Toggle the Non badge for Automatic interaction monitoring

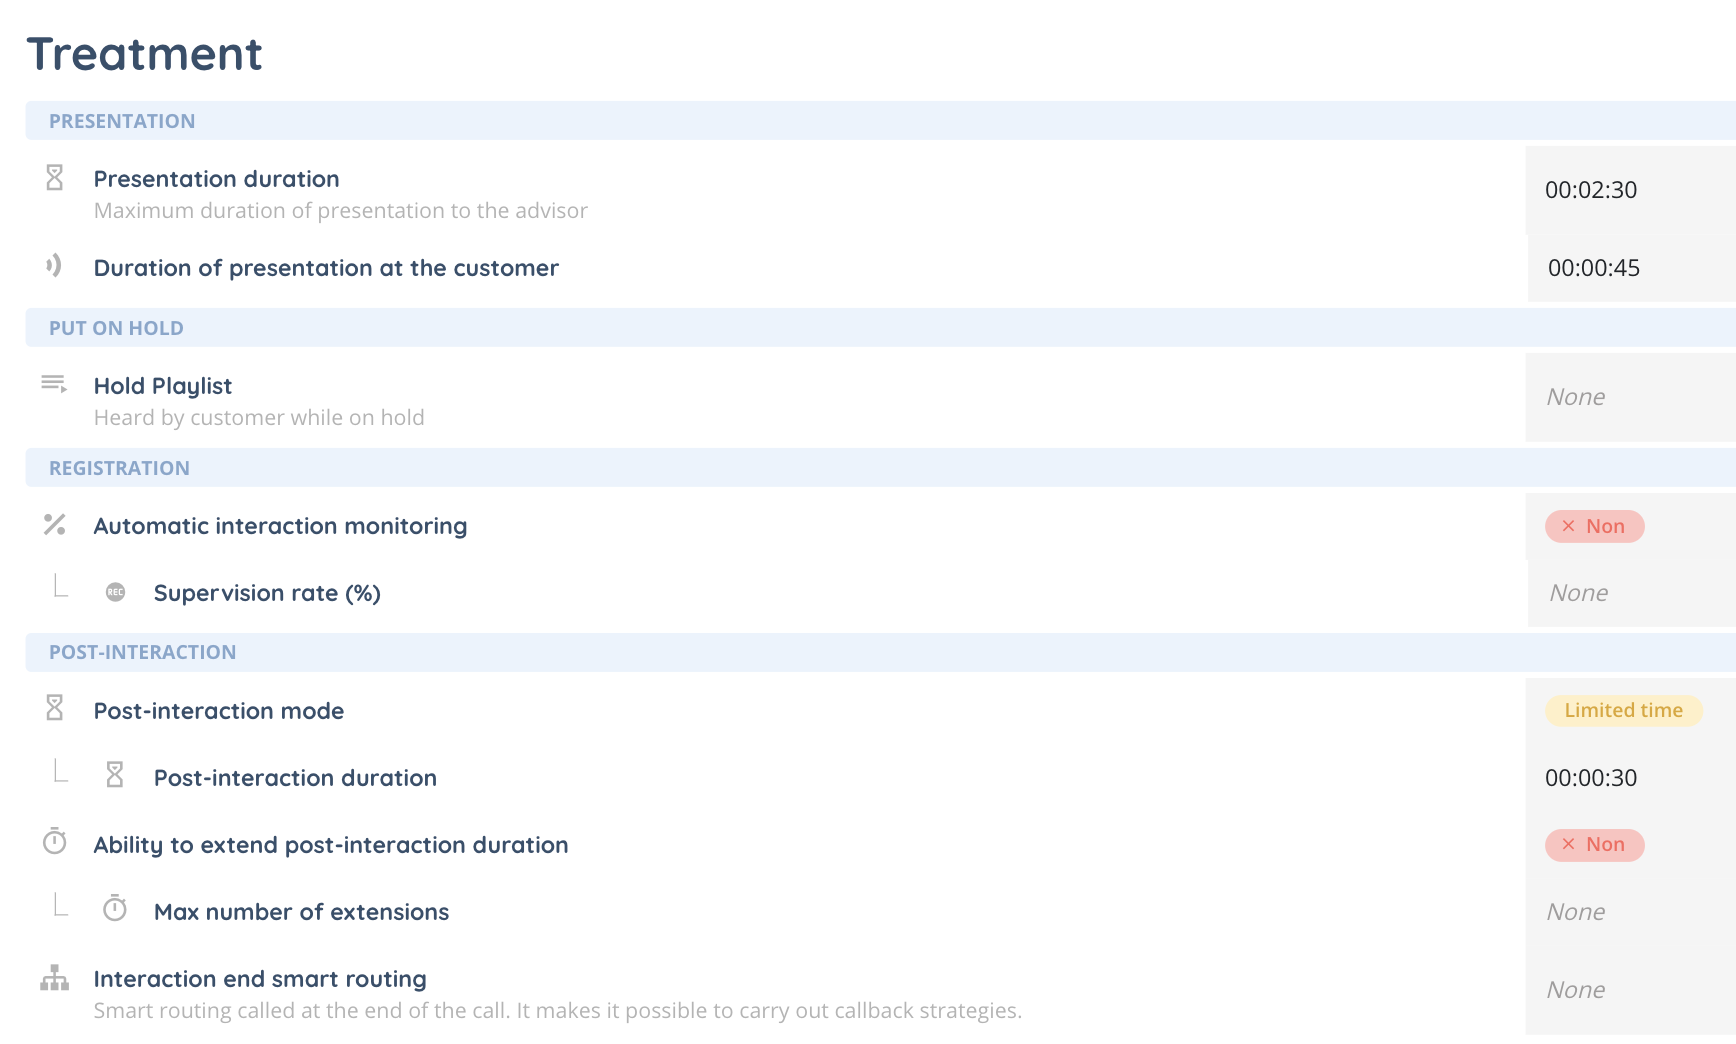pos(1594,526)
